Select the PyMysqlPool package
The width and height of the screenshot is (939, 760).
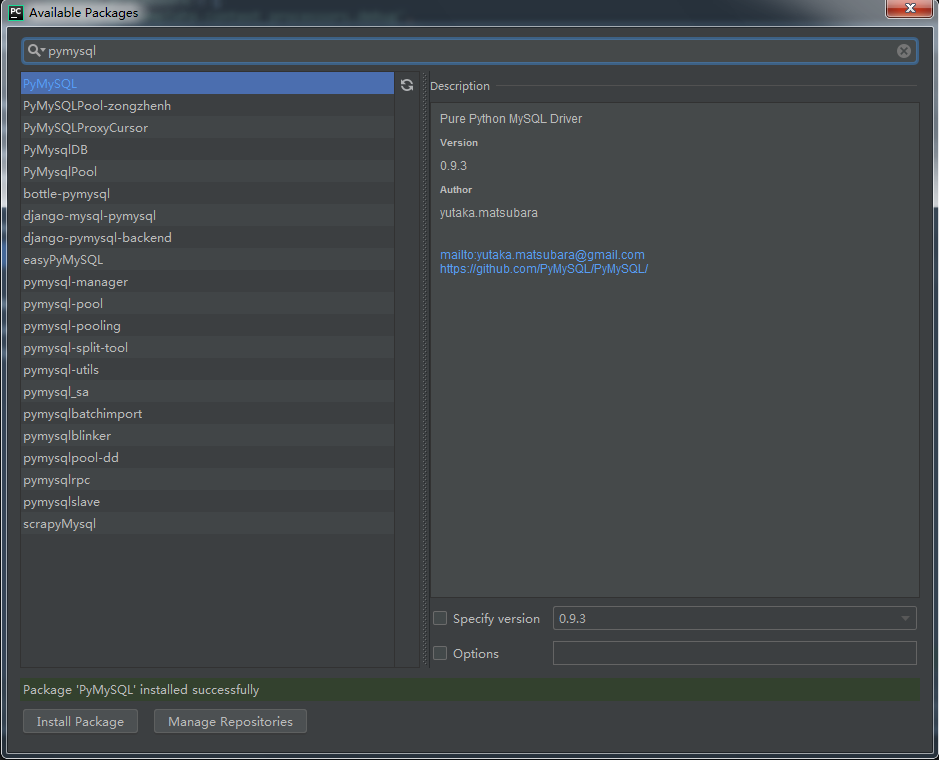[x=207, y=171]
